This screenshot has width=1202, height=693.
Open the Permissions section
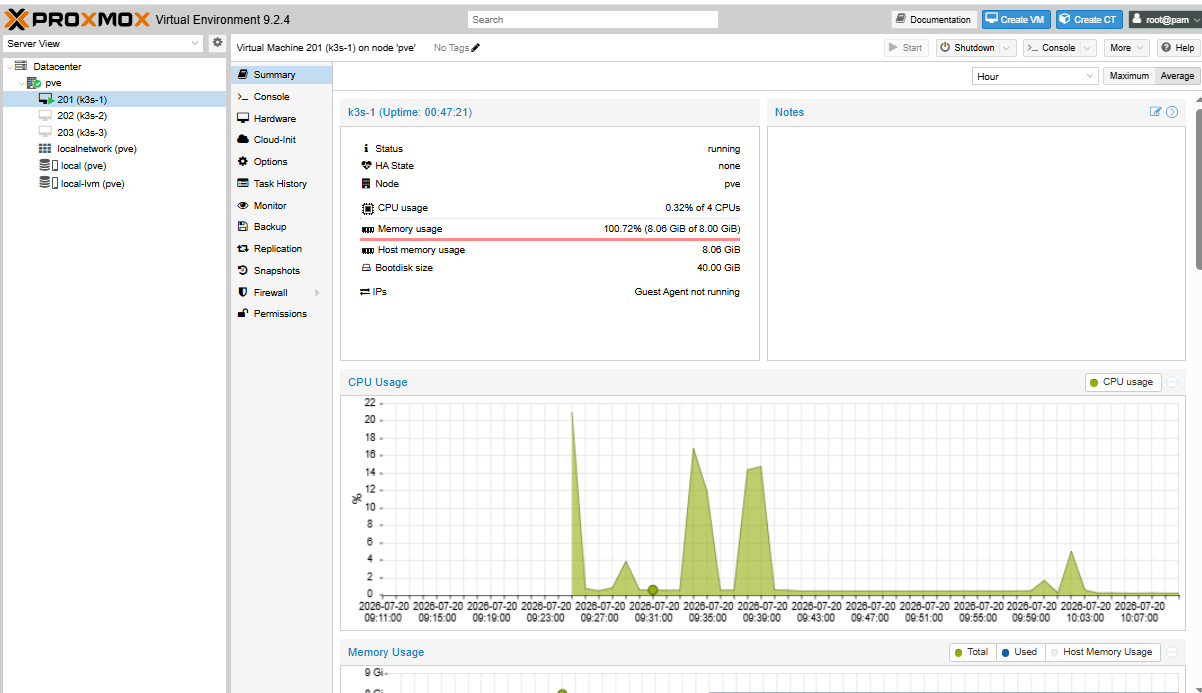click(x=281, y=314)
